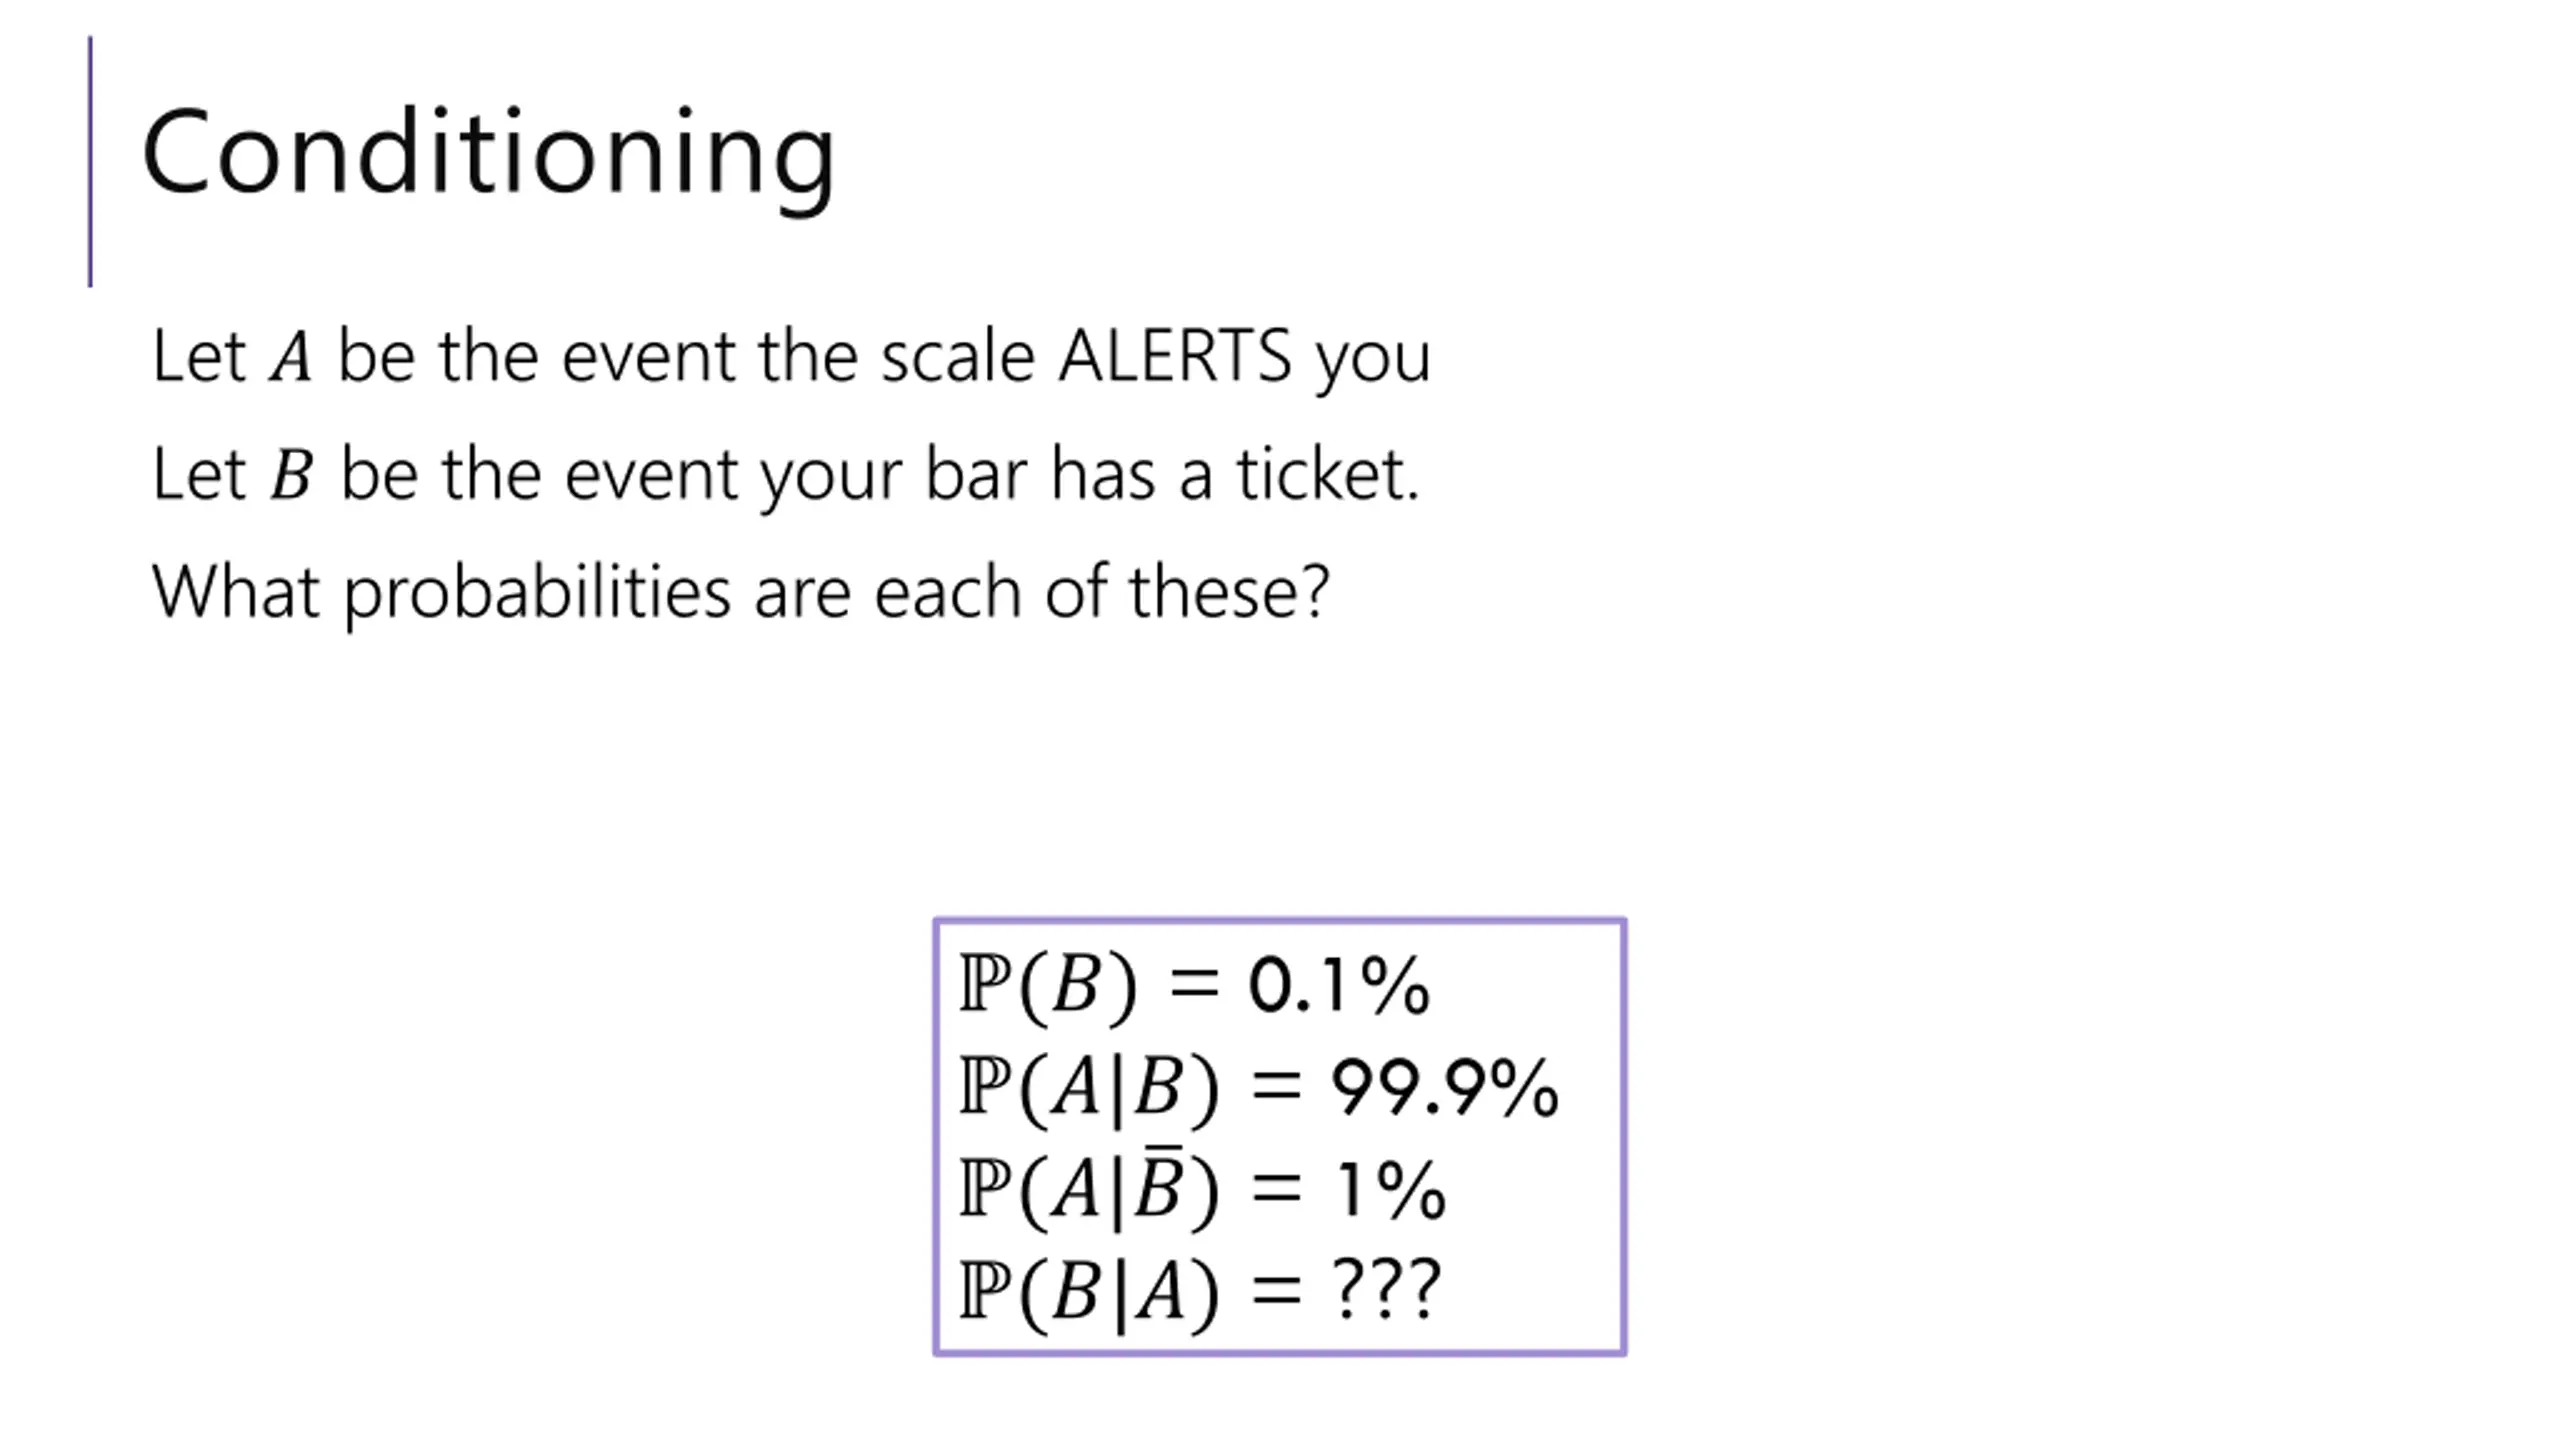Click the word event in first sentence
Viewport: 2560px width, 1440px height.
[x=648, y=359]
